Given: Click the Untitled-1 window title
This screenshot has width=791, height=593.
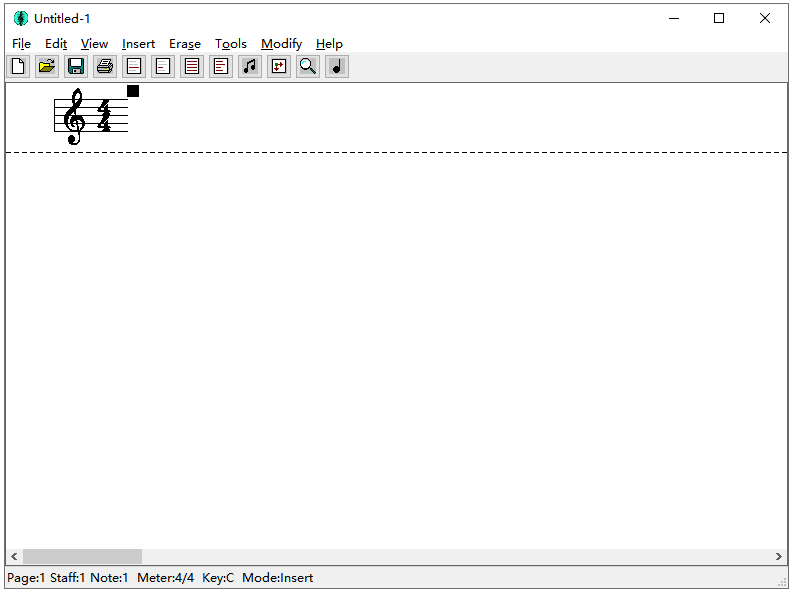Looking at the screenshot, I should (62, 19).
